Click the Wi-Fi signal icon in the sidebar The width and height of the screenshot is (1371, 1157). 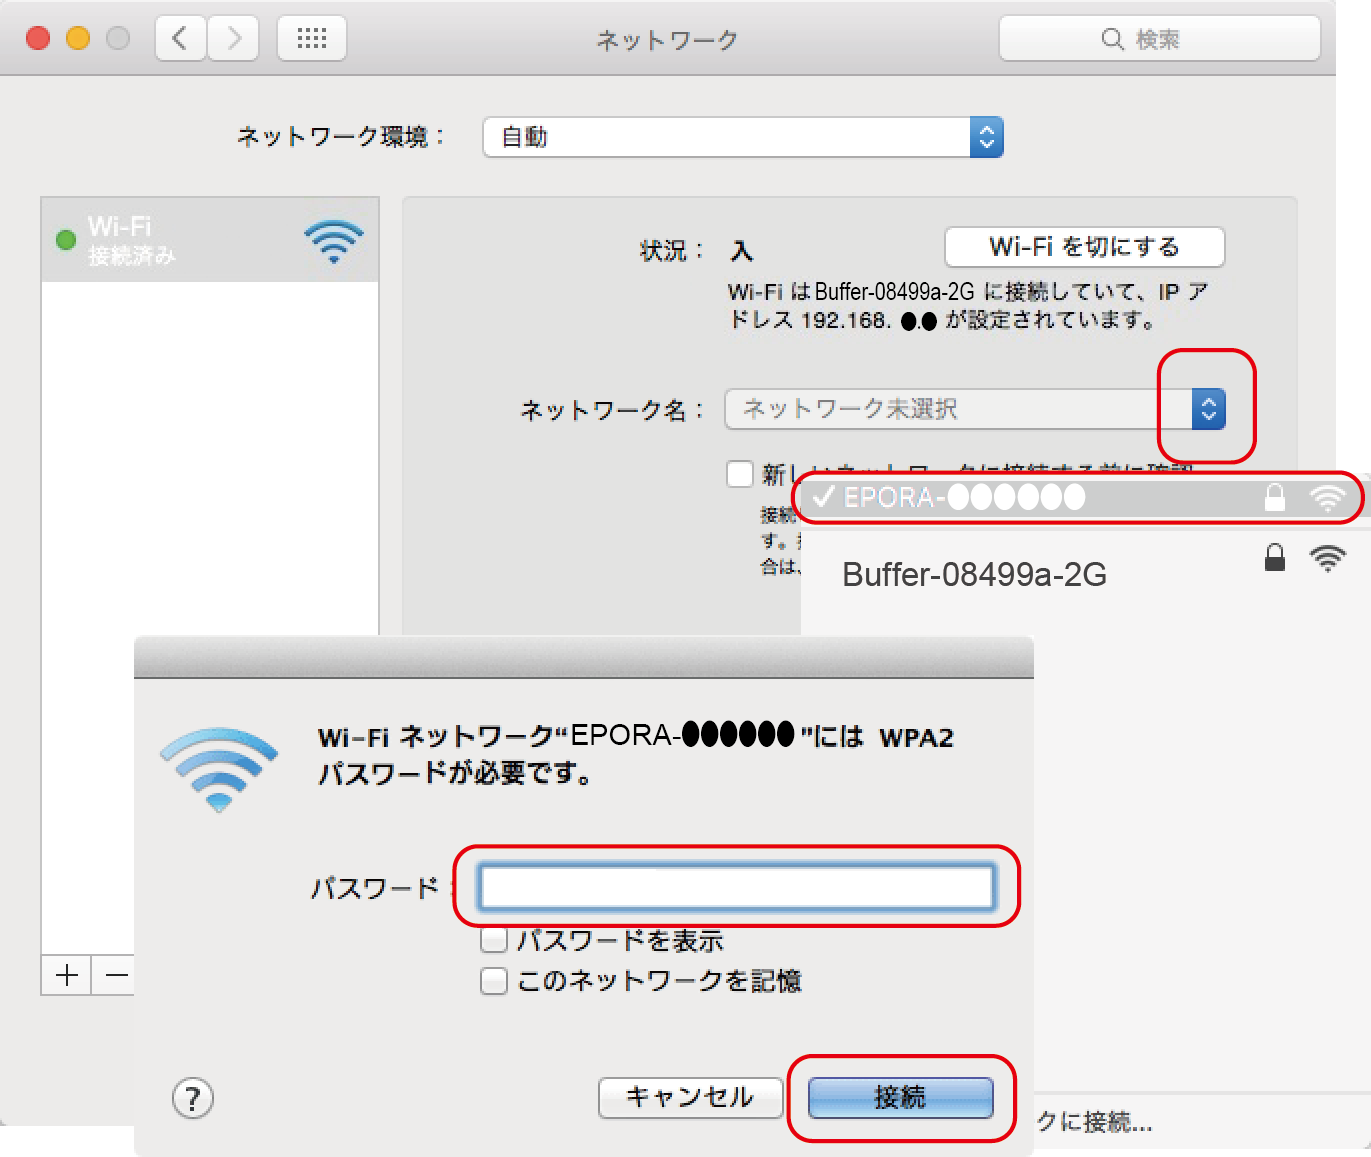[334, 241]
